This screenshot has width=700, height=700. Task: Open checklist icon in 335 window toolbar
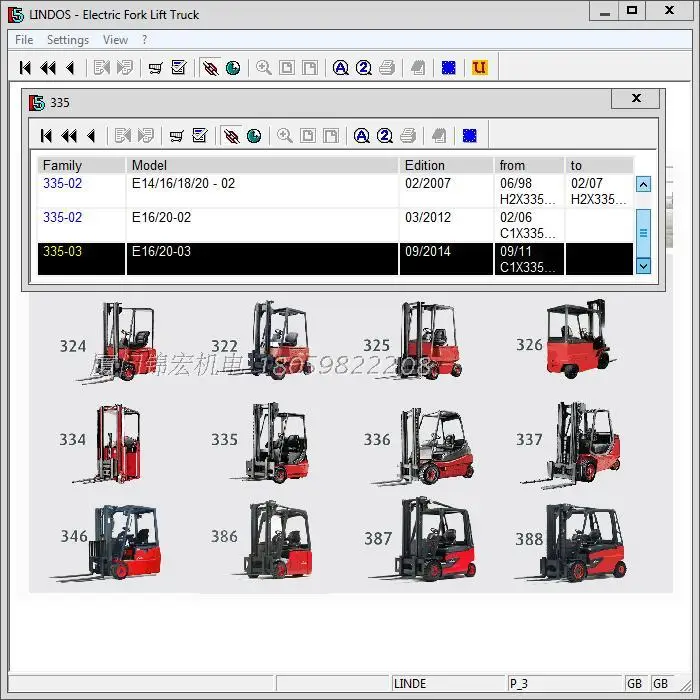(200, 136)
